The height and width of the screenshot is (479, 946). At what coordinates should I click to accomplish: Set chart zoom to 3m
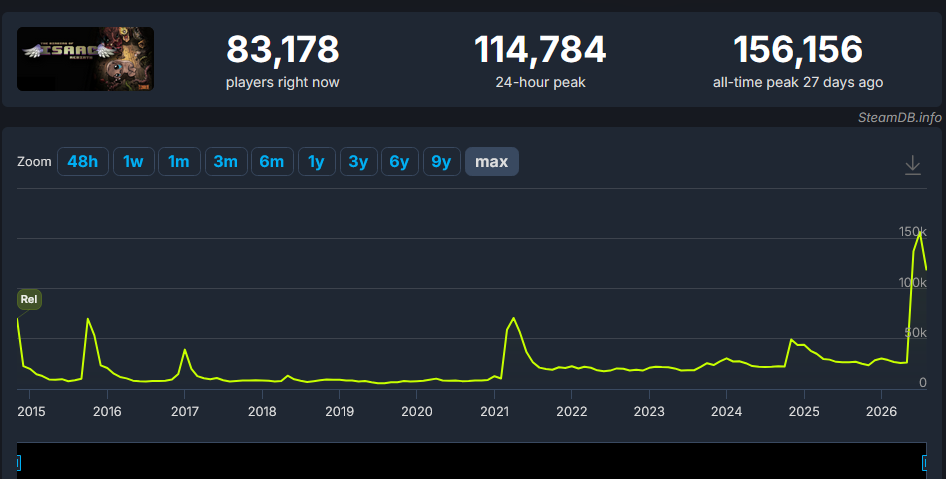226,162
